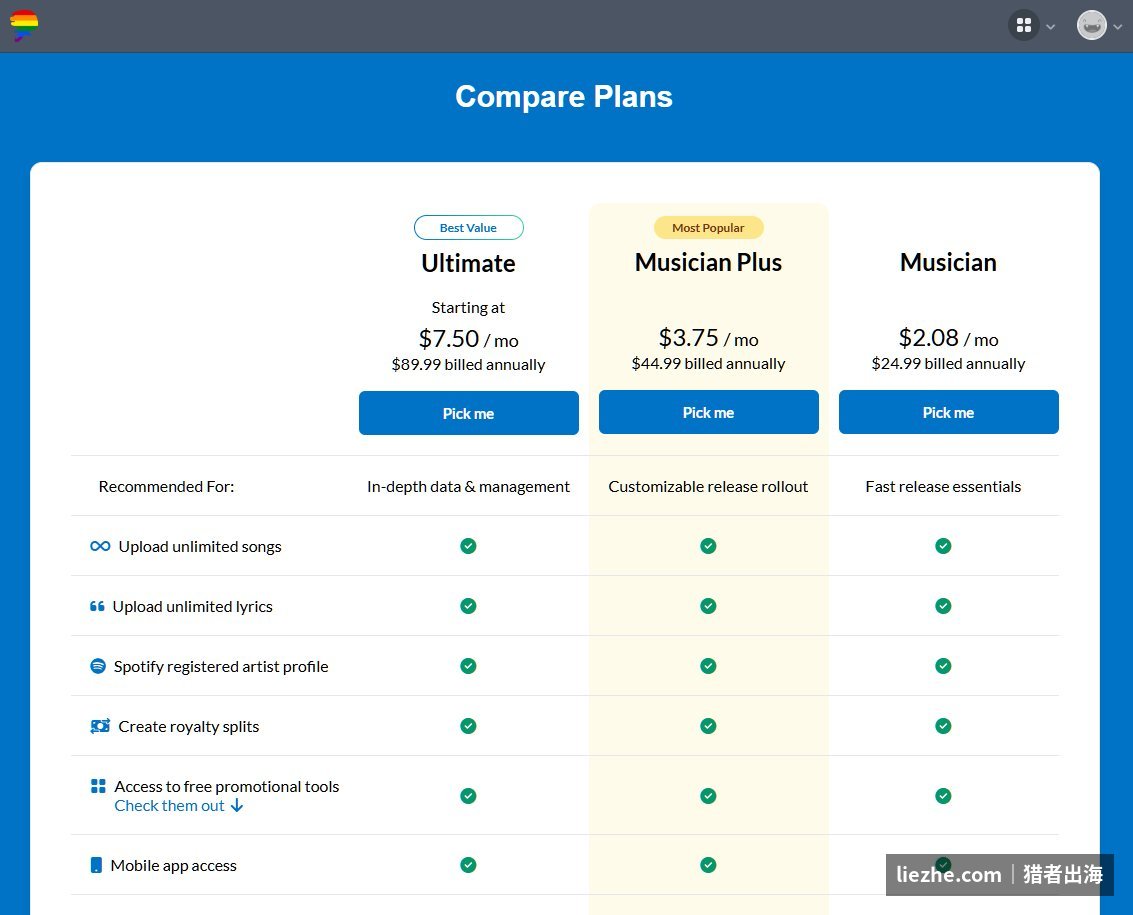The height and width of the screenshot is (915, 1133).
Task: Click the $2.08 / mo price
Action: (948, 338)
